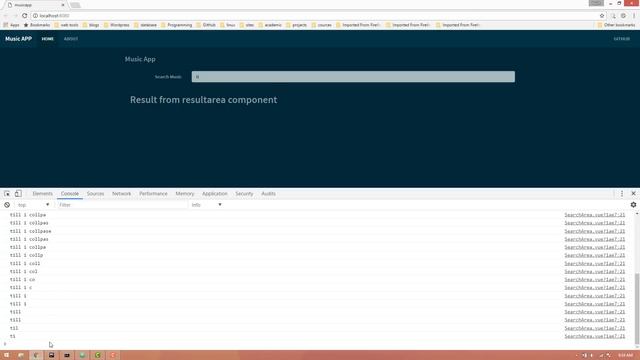
Task: Open the Audits tab
Action: [269, 194]
